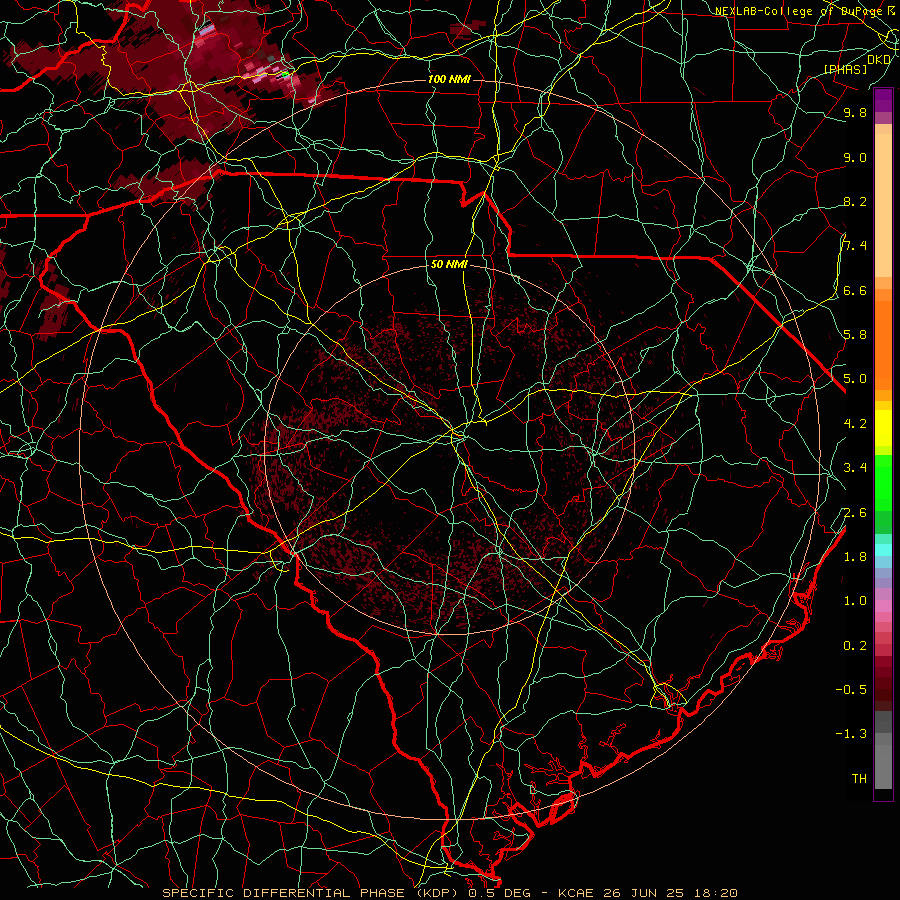Click the 9.0 scale value
900x900 pixels.
(855, 157)
